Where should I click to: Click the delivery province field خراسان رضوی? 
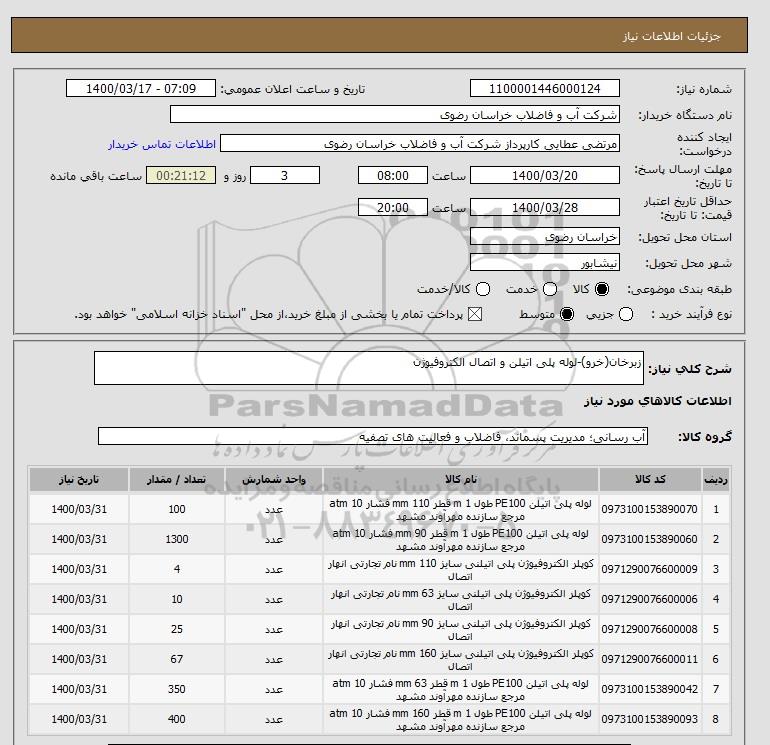pyautogui.click(x=545, y=237)
